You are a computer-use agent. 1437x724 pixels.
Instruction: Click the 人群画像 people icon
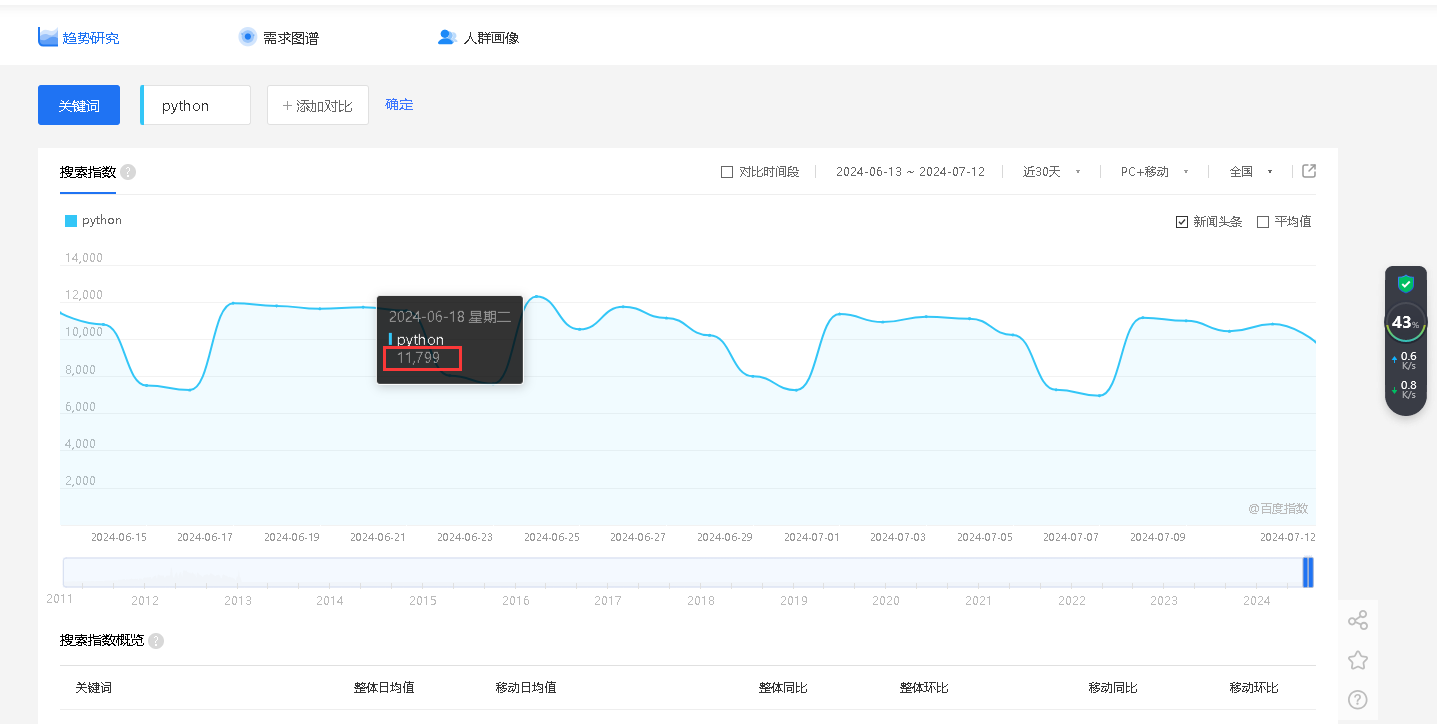[x=447, y=37]
